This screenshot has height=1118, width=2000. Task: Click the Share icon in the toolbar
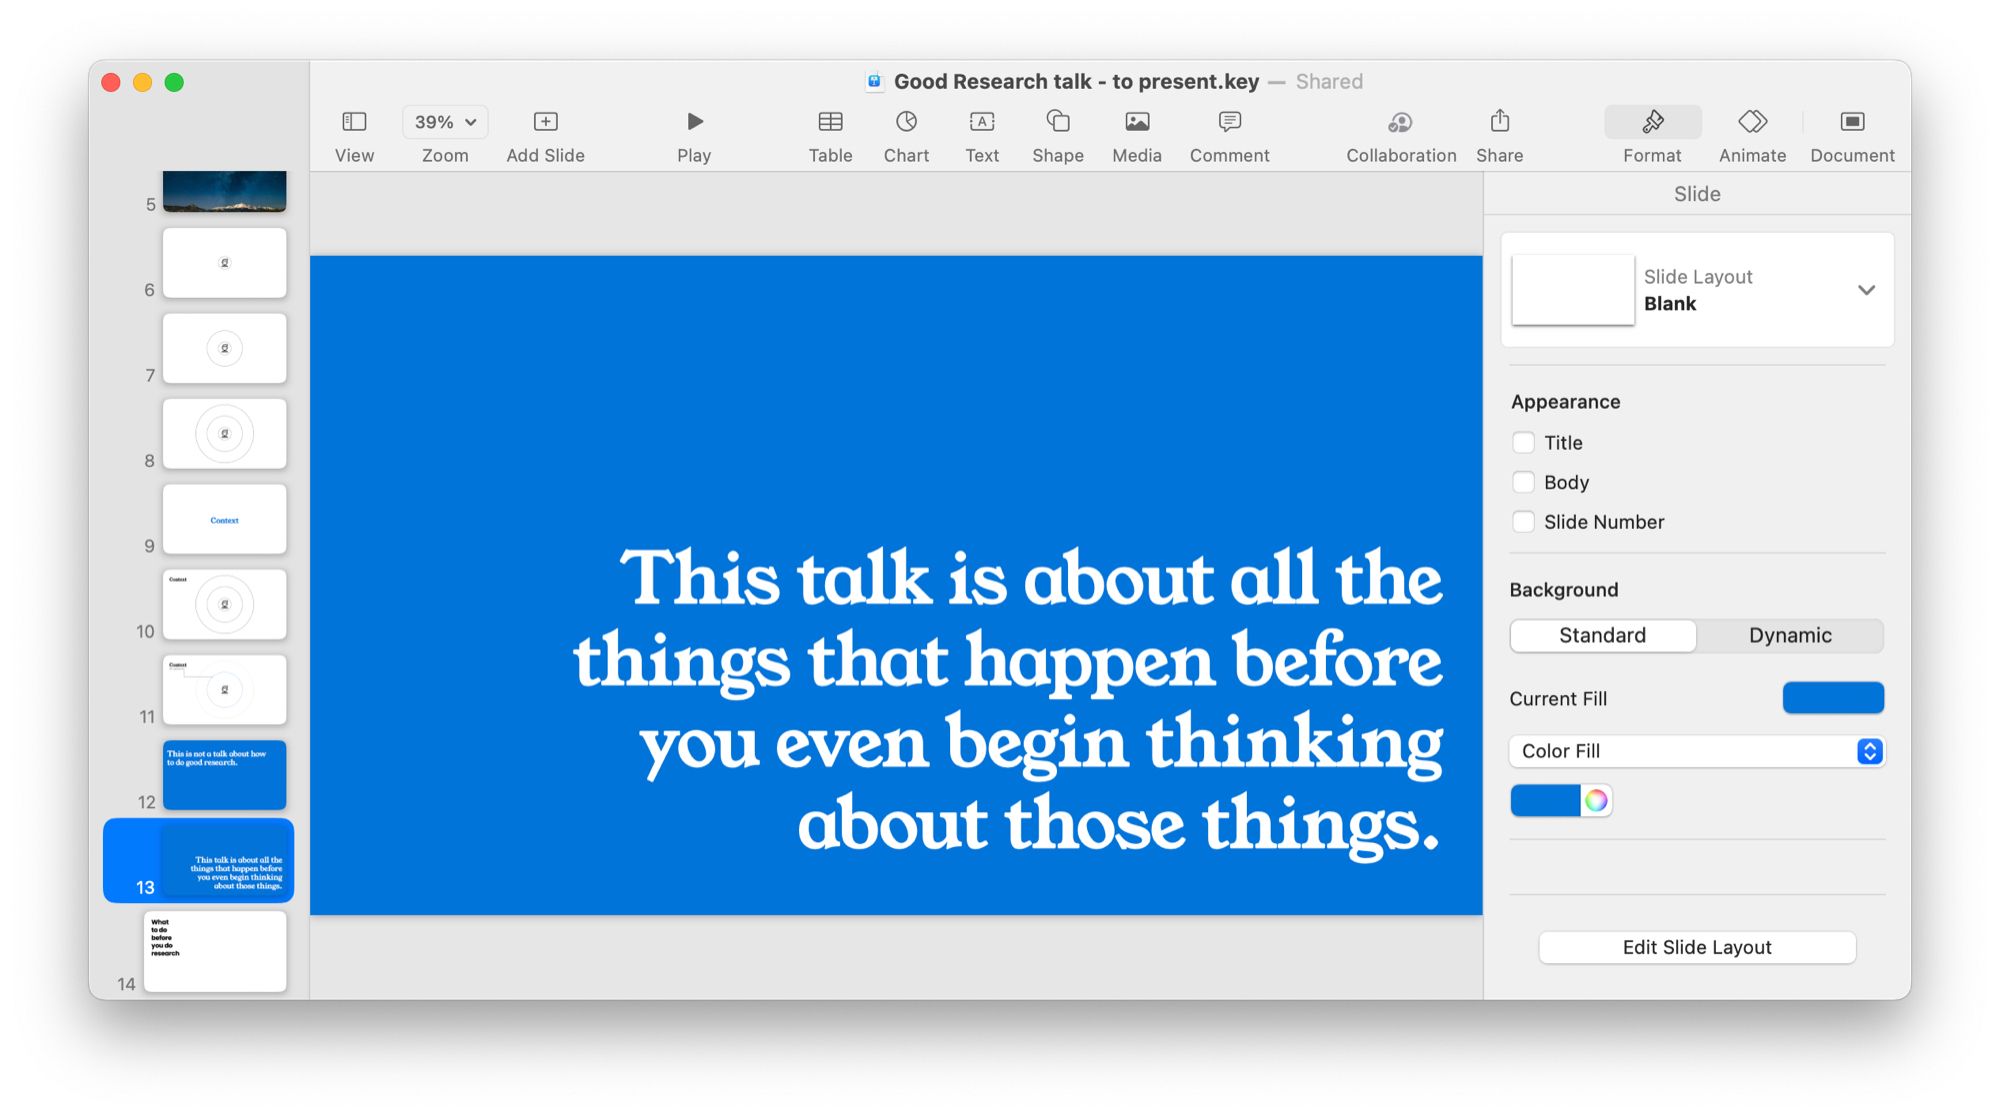[1500, 122]
